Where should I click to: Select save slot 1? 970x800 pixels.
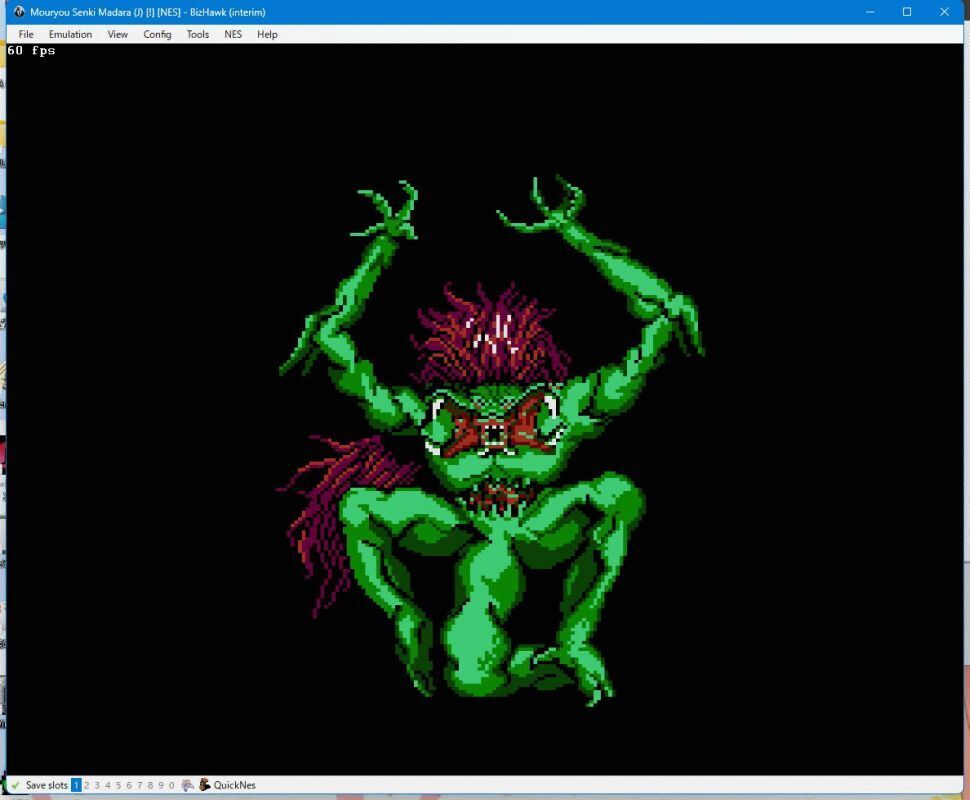(x=76, y=785)
